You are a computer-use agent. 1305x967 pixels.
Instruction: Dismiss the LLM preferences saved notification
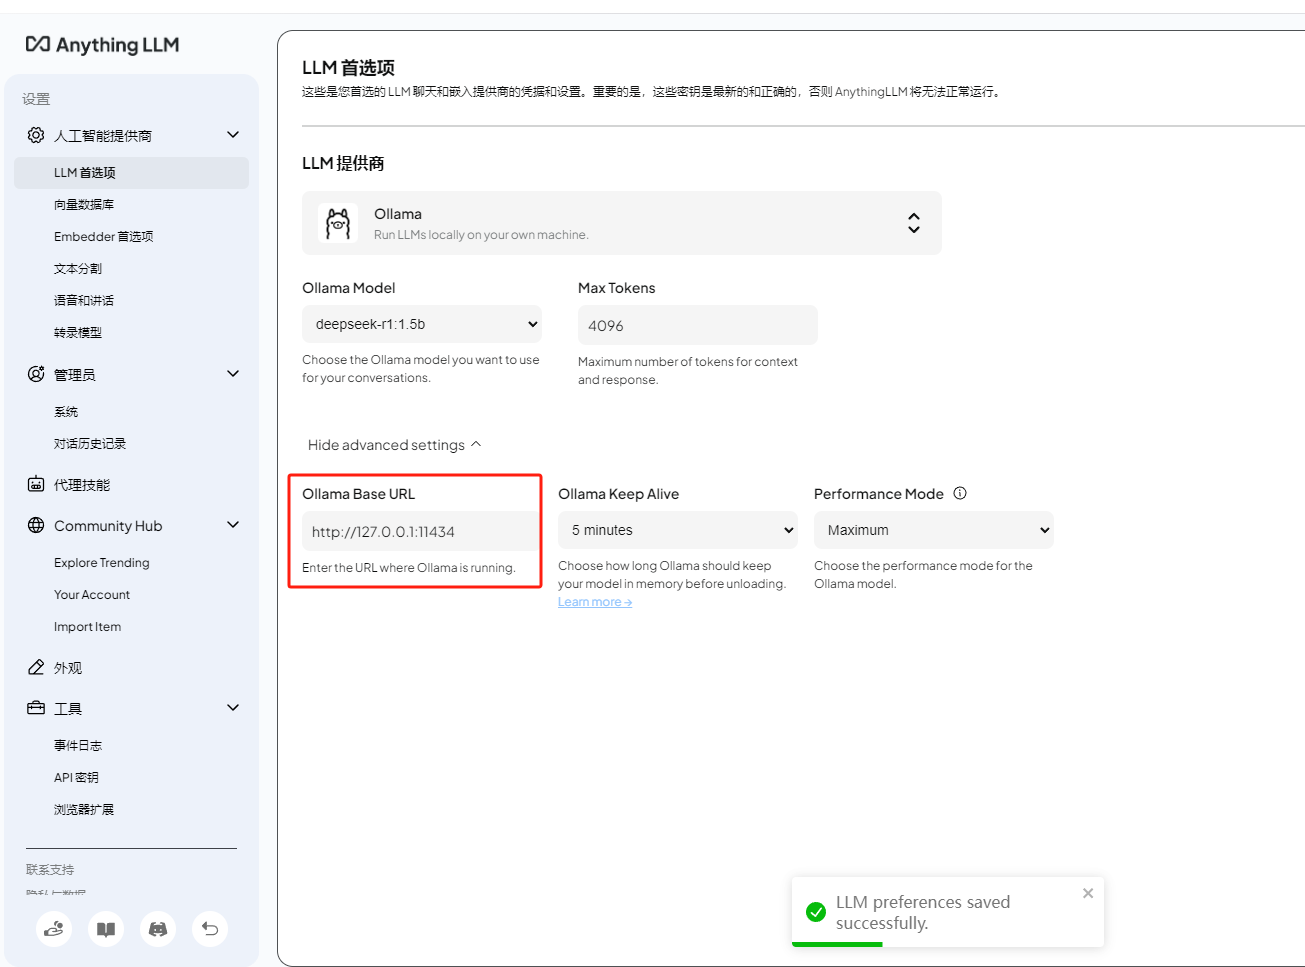tap(1087, 893)
